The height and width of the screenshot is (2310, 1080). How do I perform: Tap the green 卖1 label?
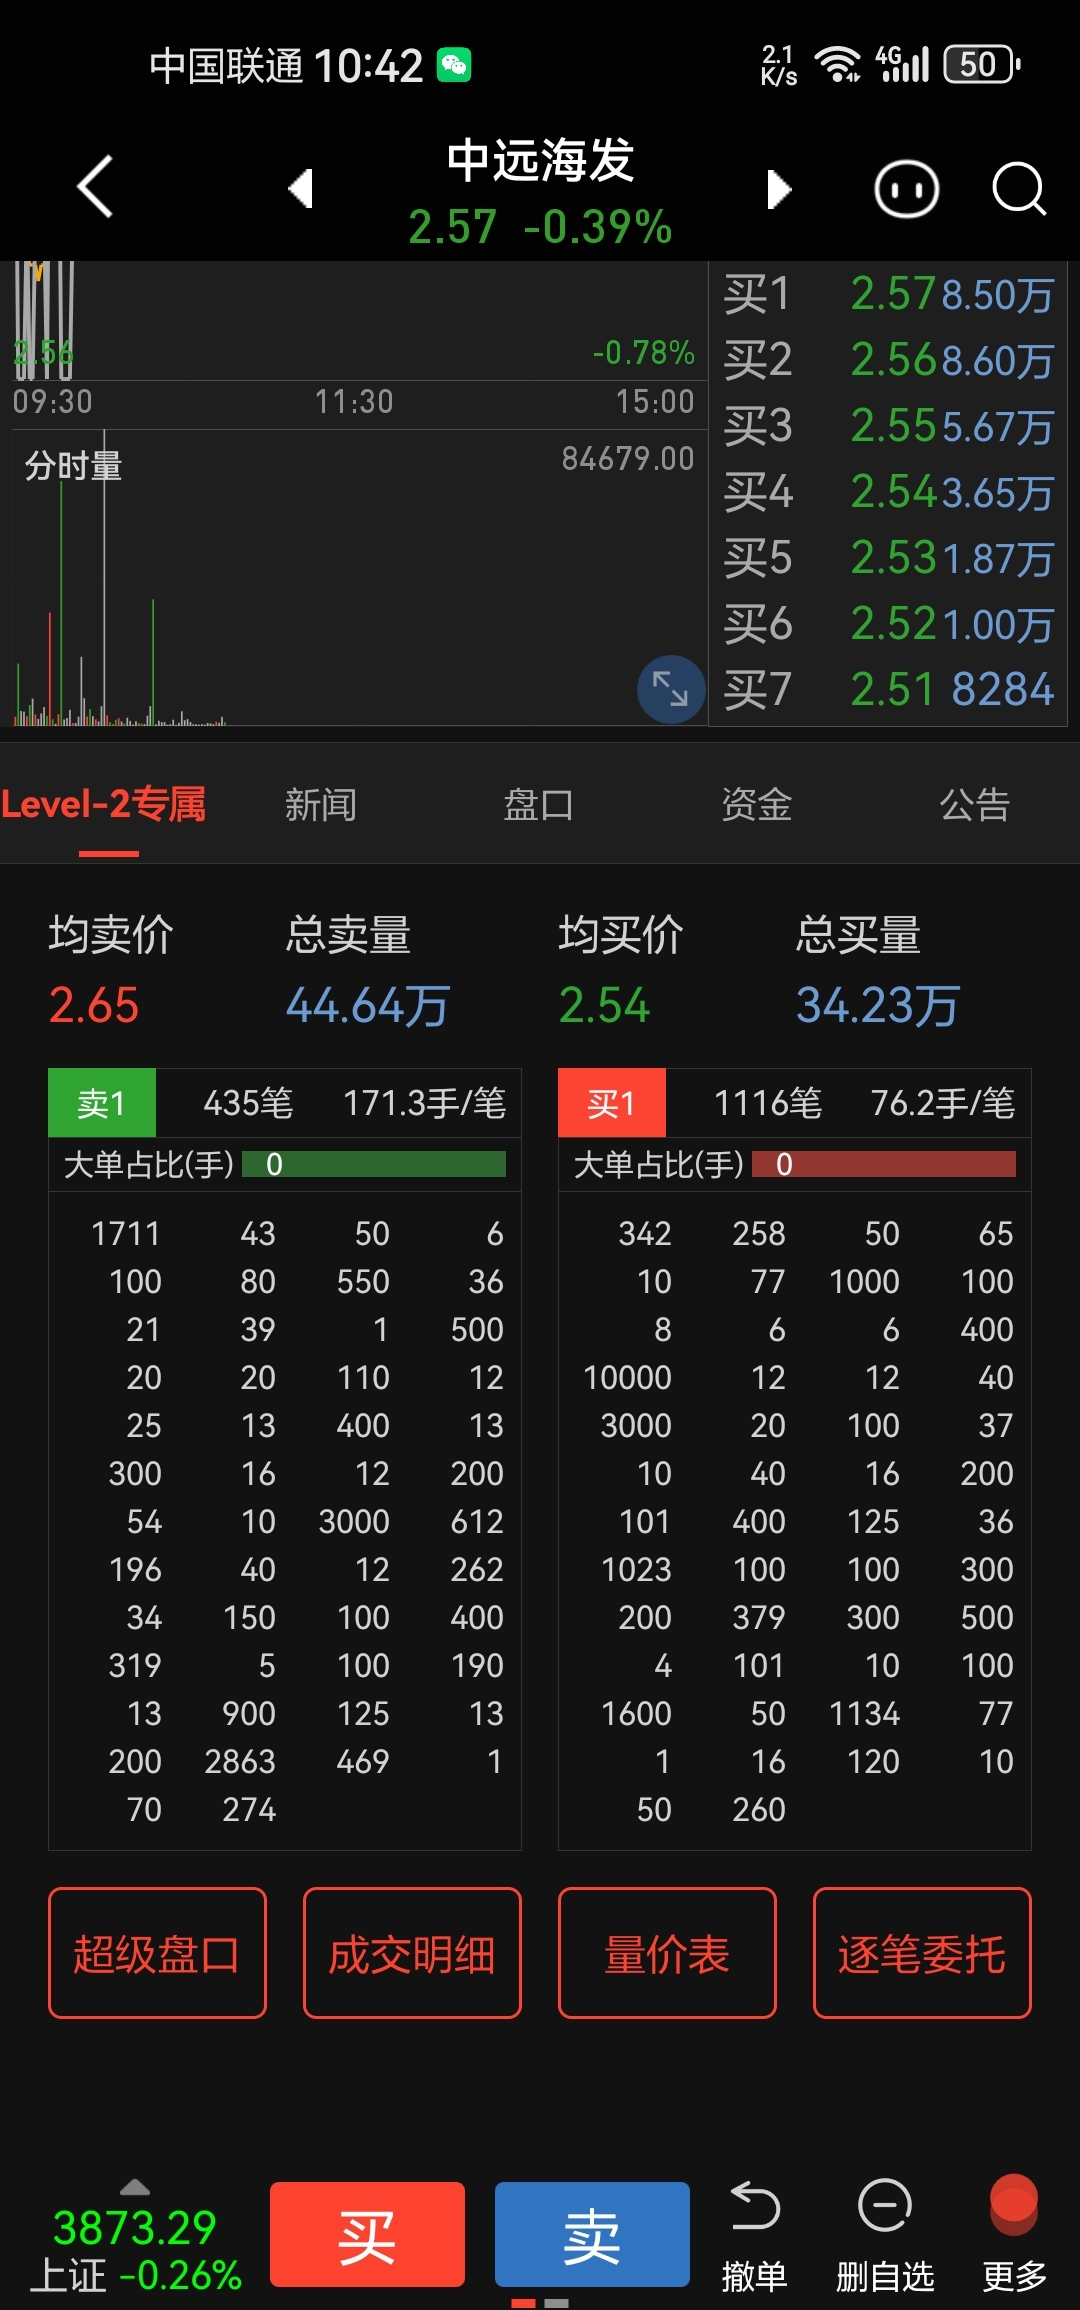pos(102,1103)
